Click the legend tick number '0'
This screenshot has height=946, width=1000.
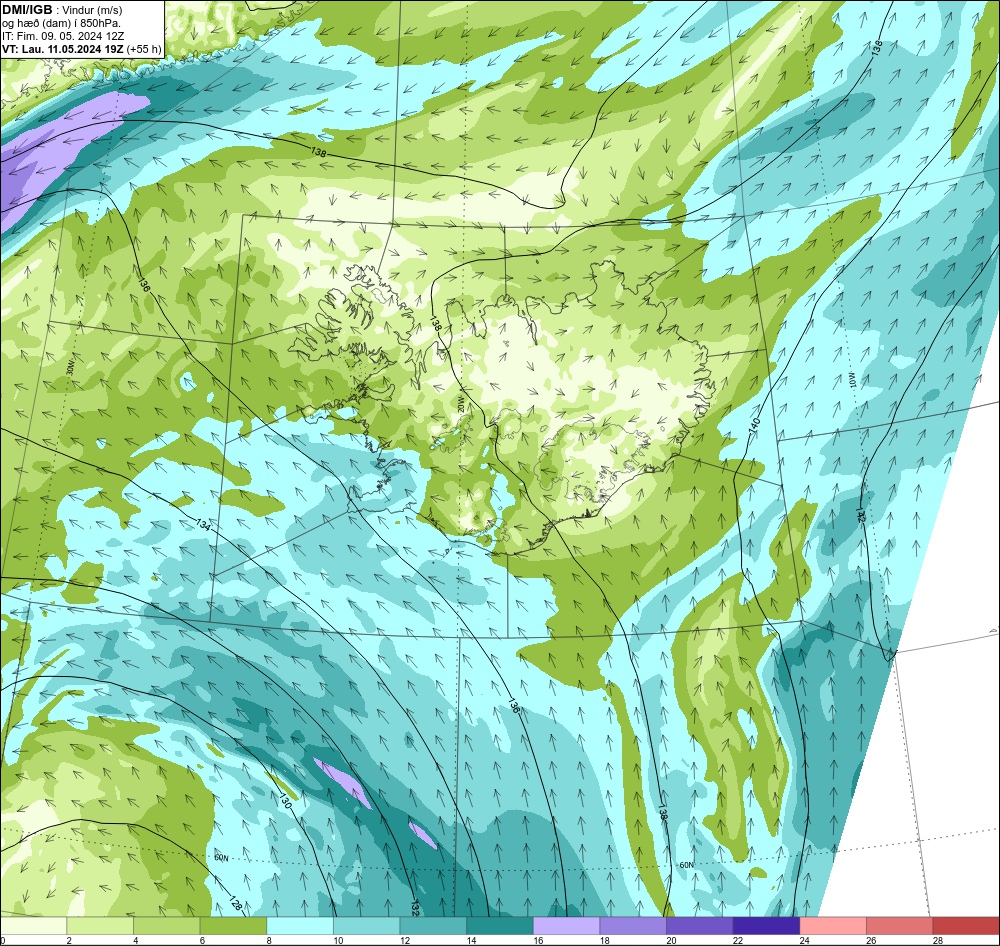[3, 940]
